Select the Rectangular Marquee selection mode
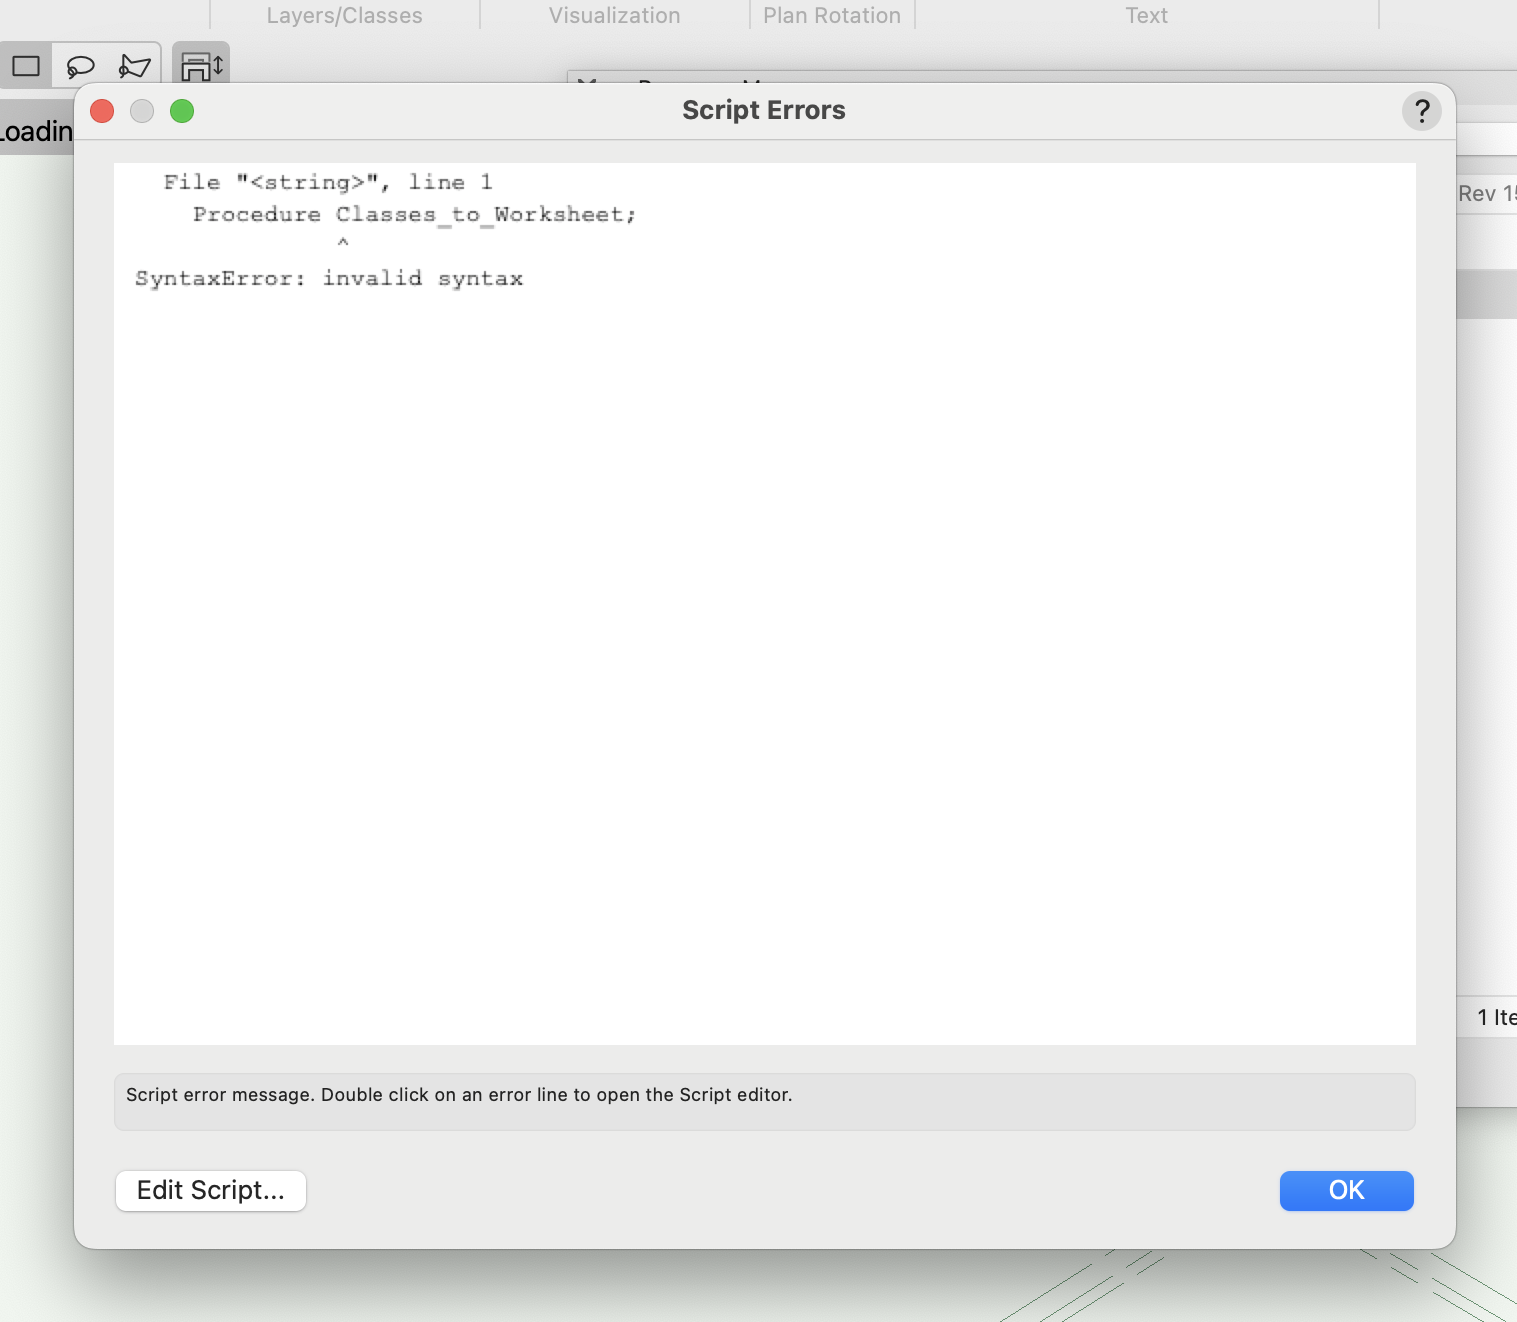Image resolution: width=1517 pixels, height=1322 pixels. 26,66
